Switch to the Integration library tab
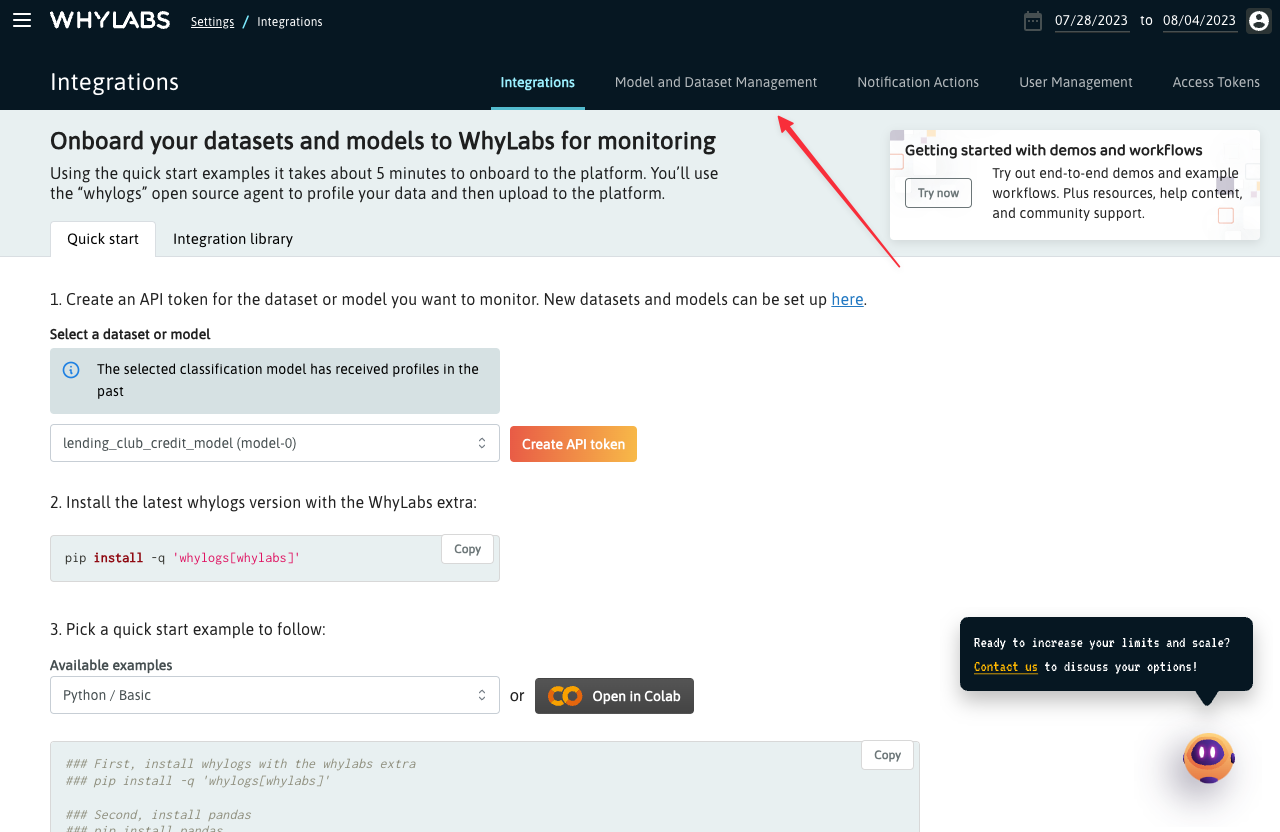This screenshot has height=832, width=1280. 232,239
